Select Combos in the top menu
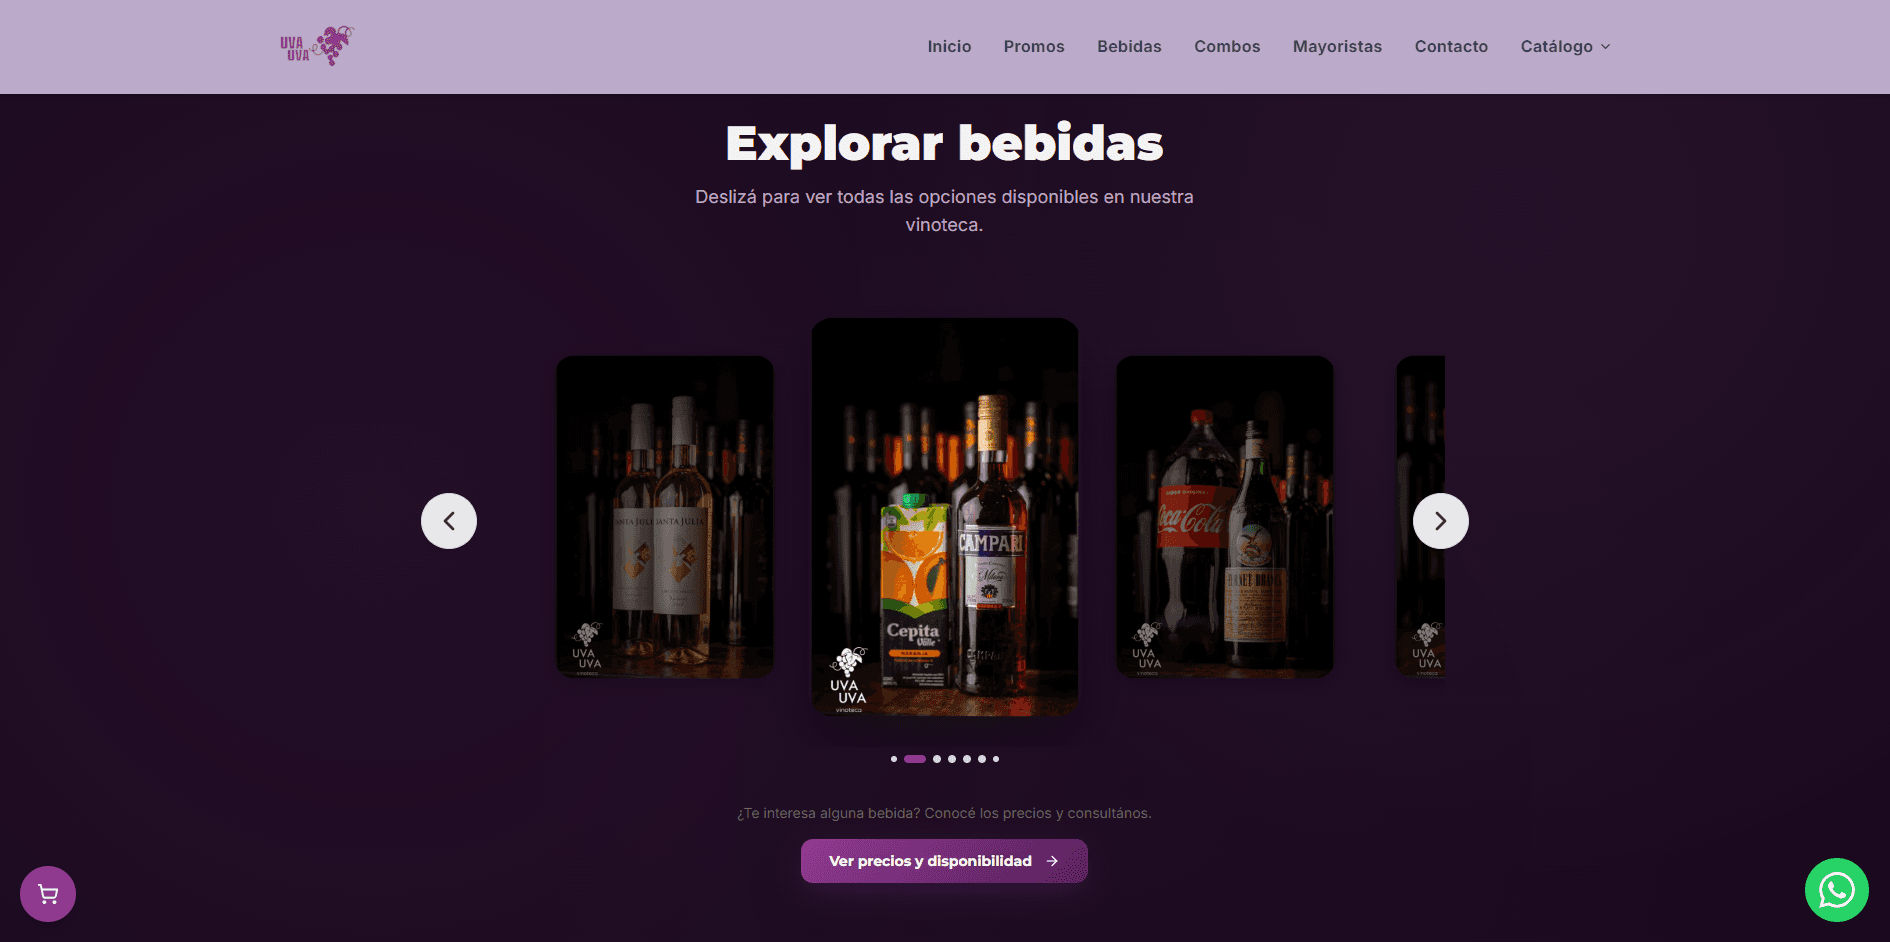Screen dimensions: 1890x942 click(1227, 47)
